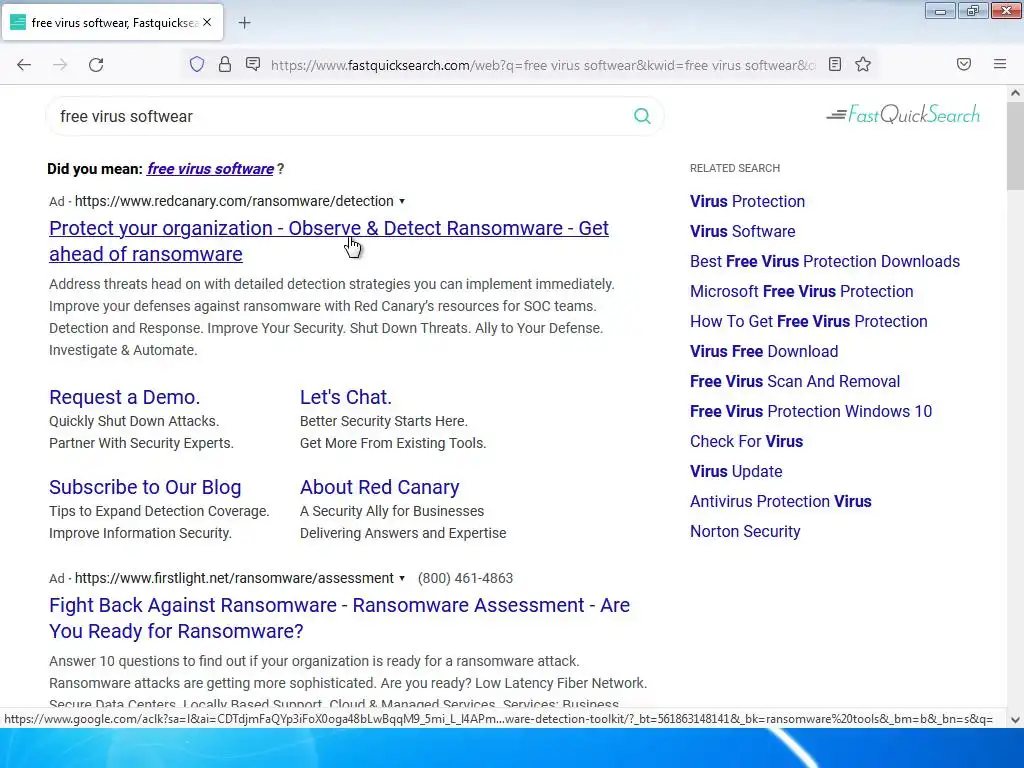This screenshot has height=768, width=1024.
Task: Minimize the browser window
Action: pos(940,11)
